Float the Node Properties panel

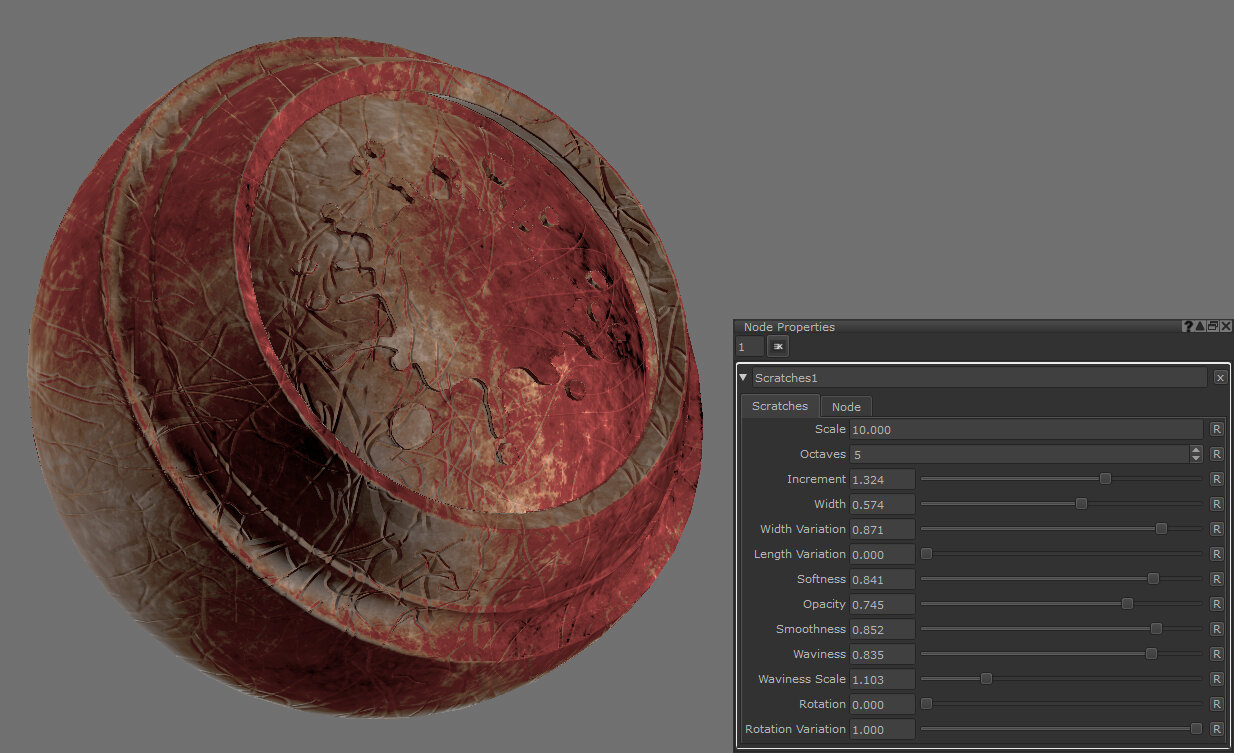click(1213, 327)
